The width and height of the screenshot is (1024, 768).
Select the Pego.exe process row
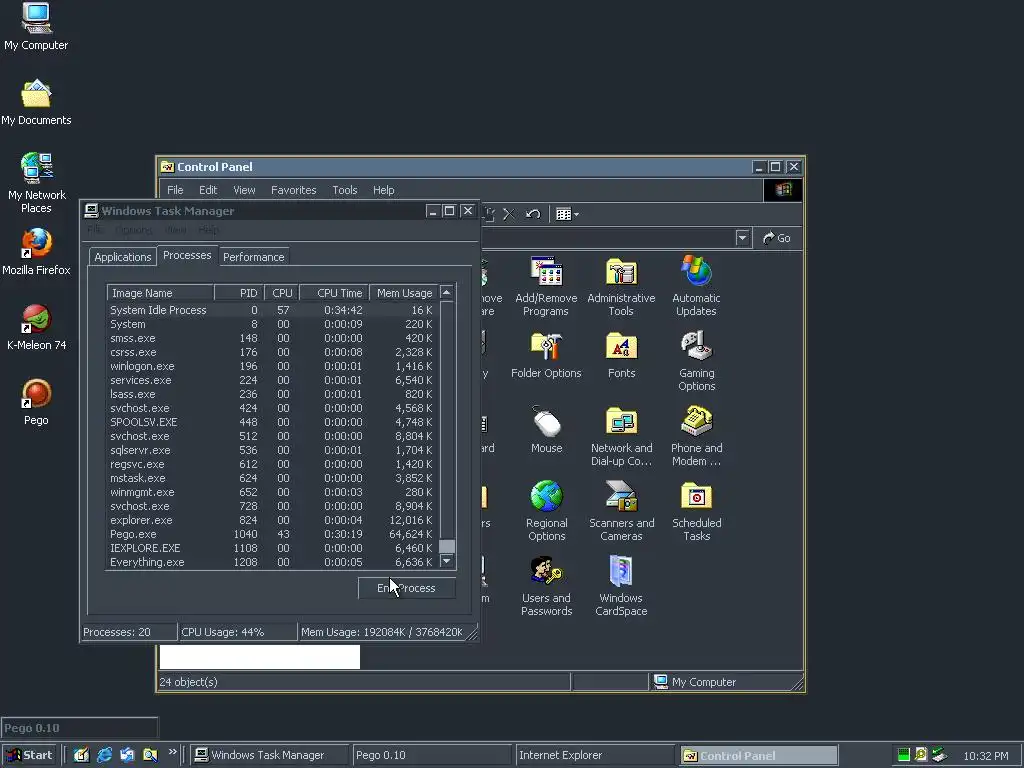click(x=272, y=534)
